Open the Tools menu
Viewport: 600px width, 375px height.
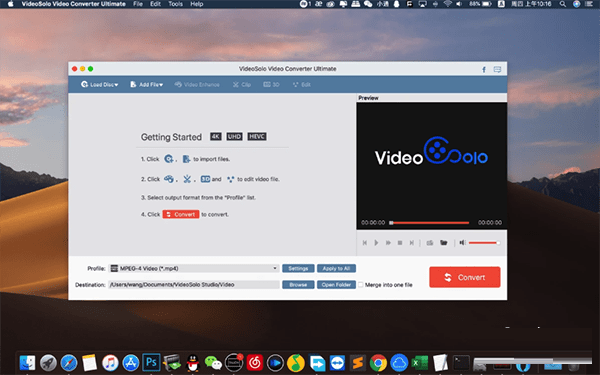tap(175, 4)
